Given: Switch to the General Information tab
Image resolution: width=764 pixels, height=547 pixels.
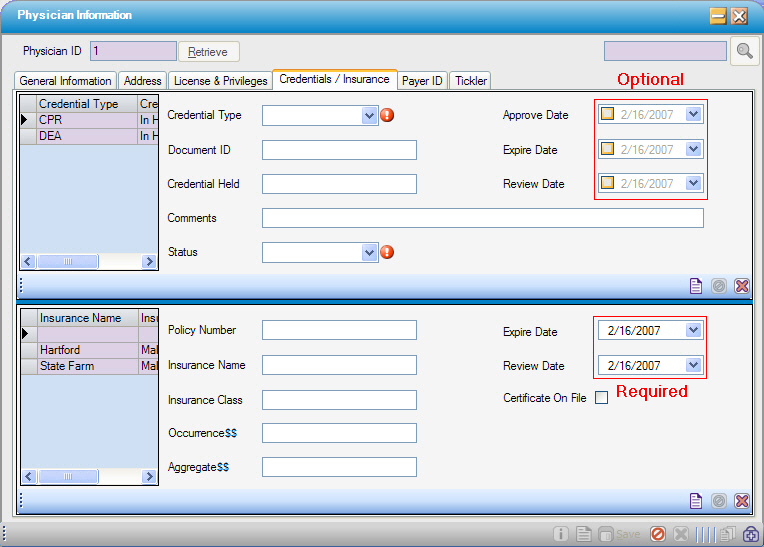Looking at the screenshot, I should [x=66, y=81].
